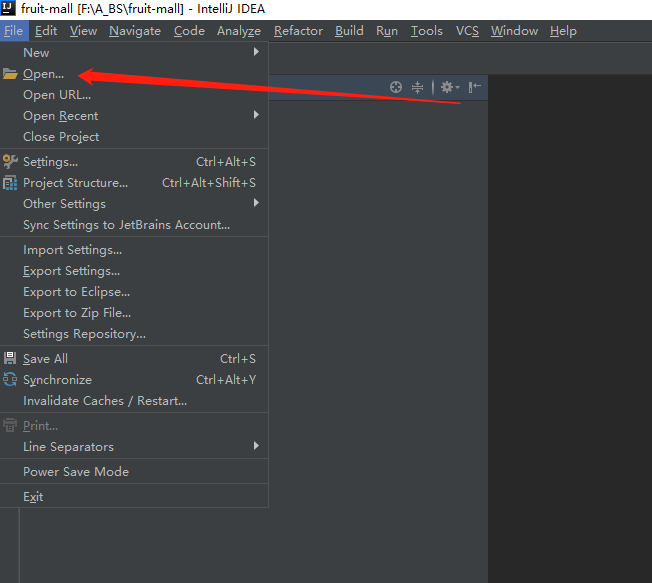652x583 pixels.
Task: Open the View menu
Action: pyautogui.click(x=83, y=31)
